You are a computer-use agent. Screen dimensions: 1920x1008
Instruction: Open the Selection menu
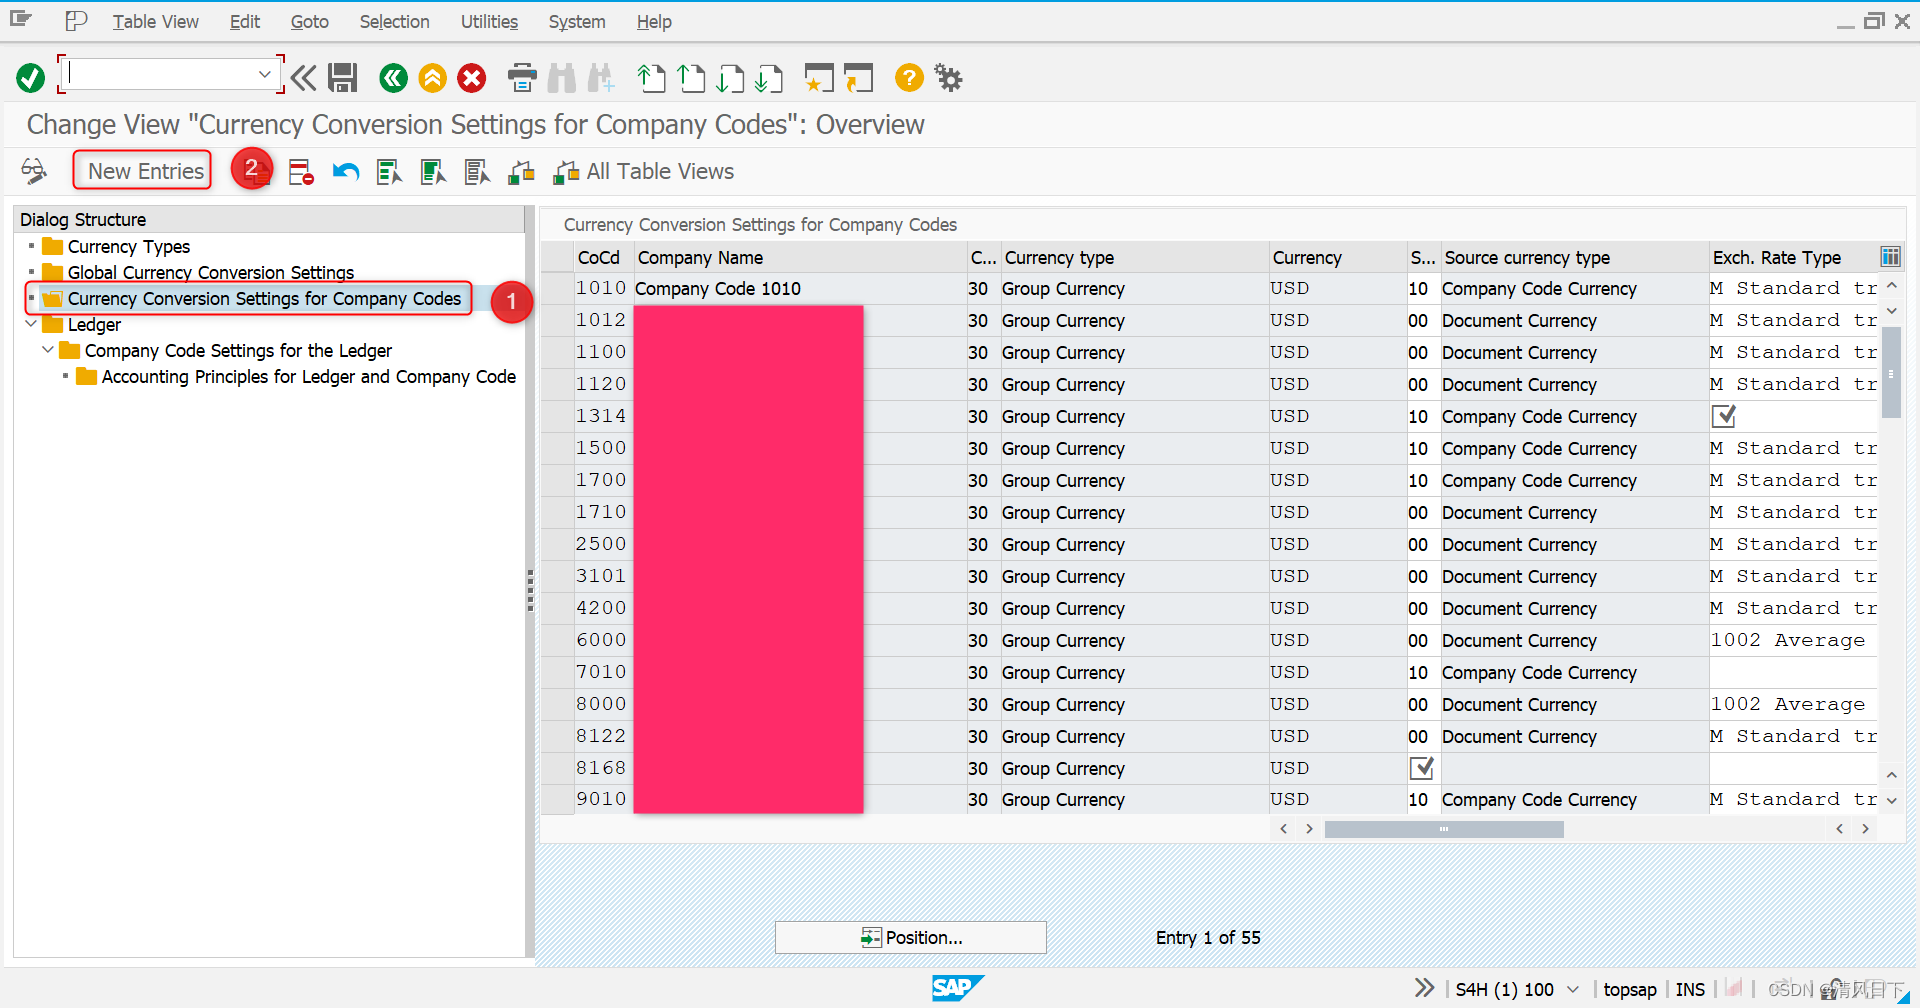394,21
